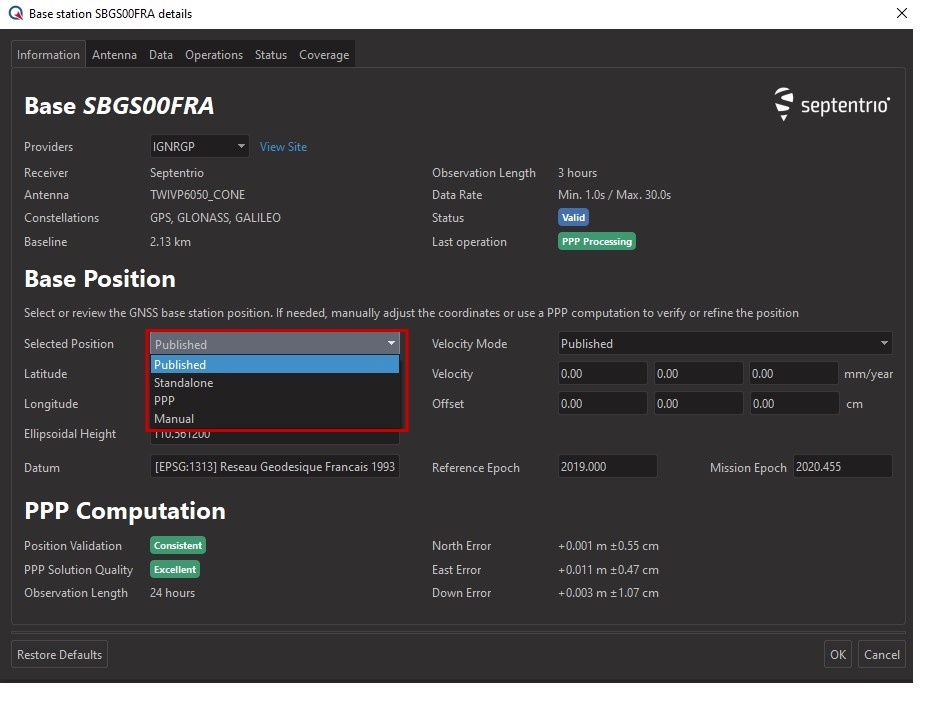
Task: Open the Velocity Mode dropdown
Action: [725, 344]
